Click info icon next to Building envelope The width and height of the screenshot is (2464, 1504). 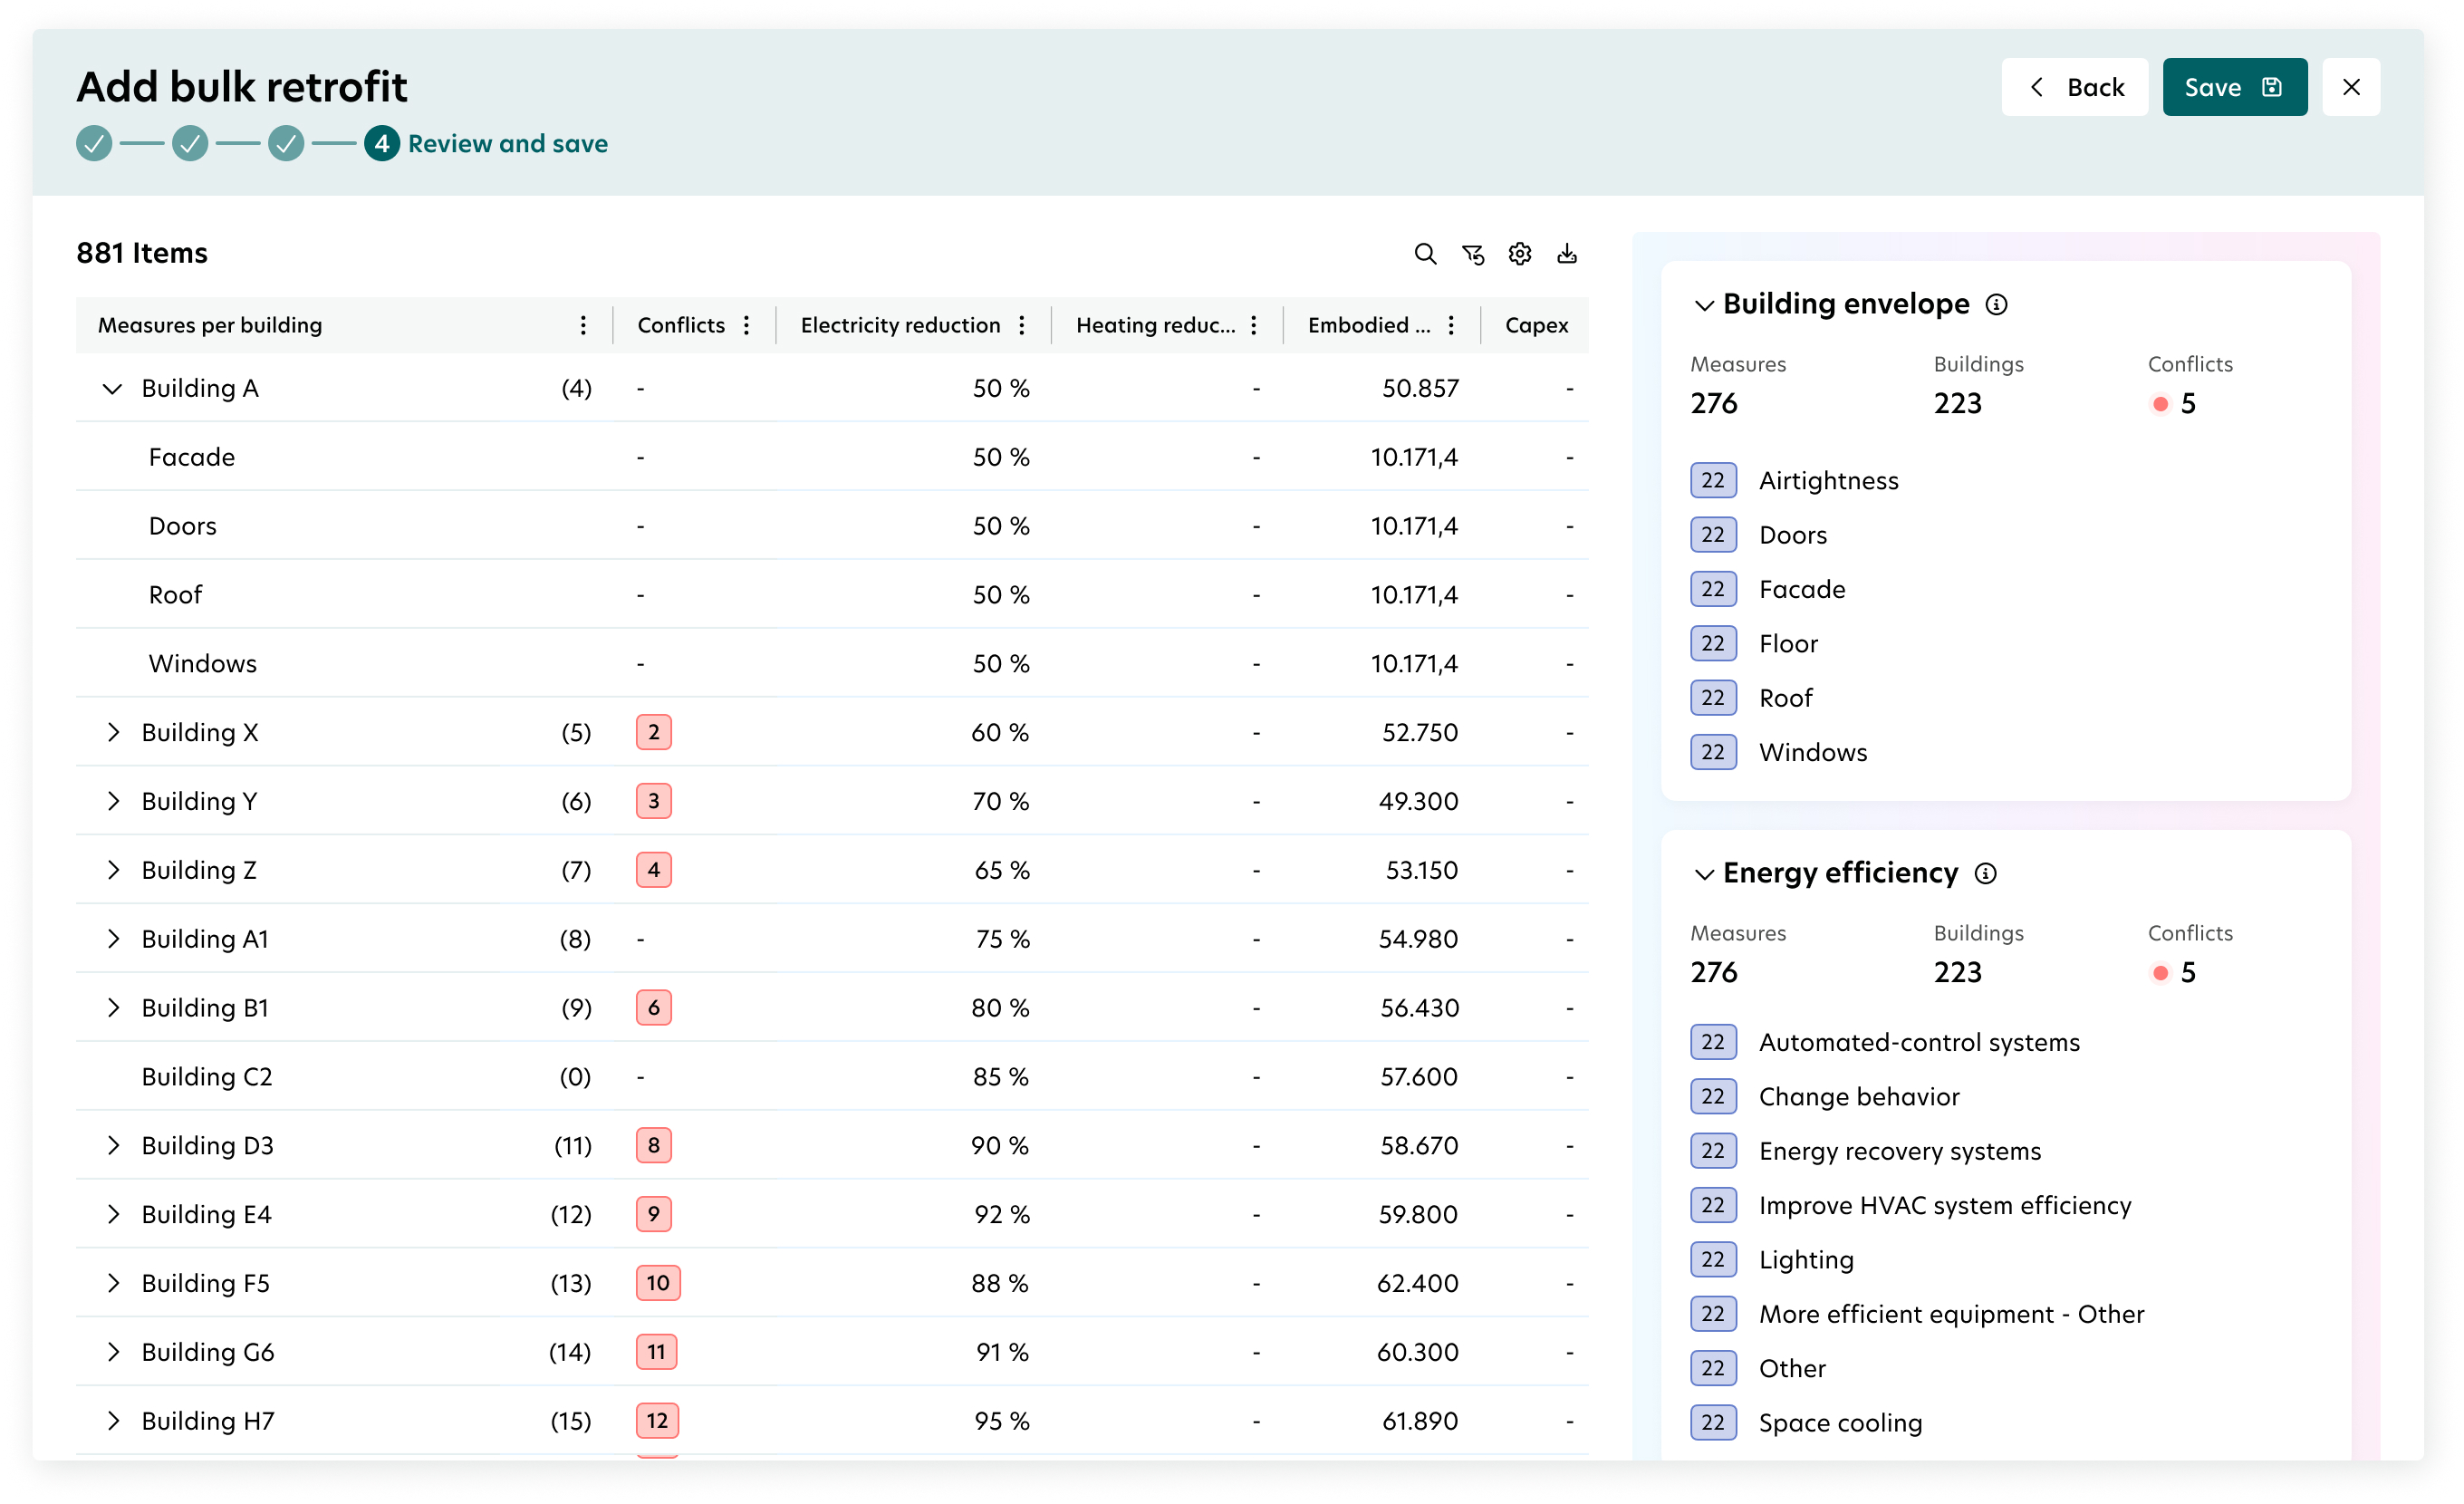pyautogui.click(x=1996, y=305)
